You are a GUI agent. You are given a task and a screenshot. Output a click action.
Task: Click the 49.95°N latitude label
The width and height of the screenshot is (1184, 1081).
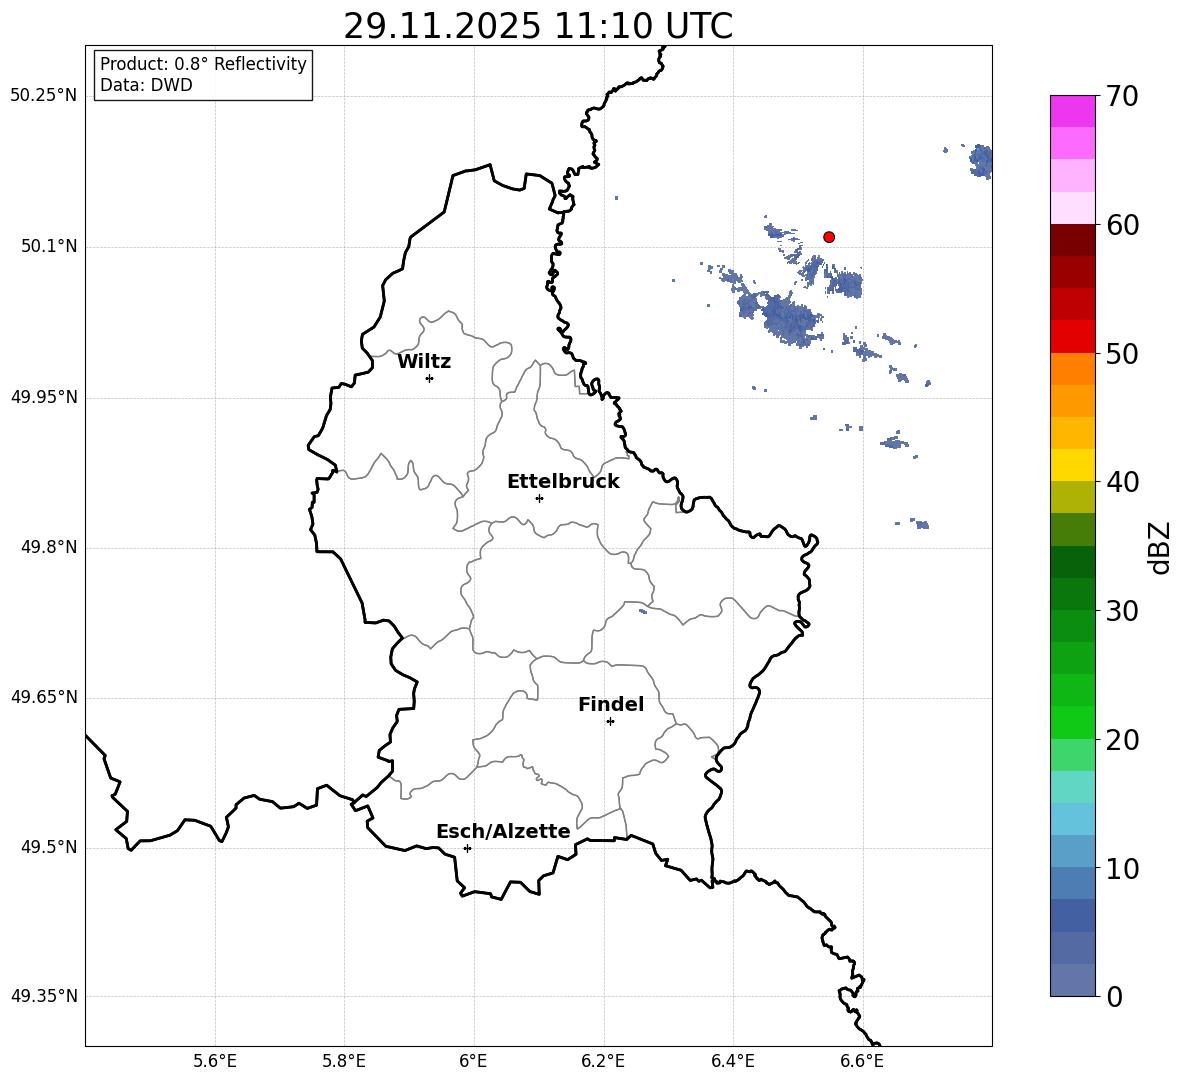tap(43, 397)
